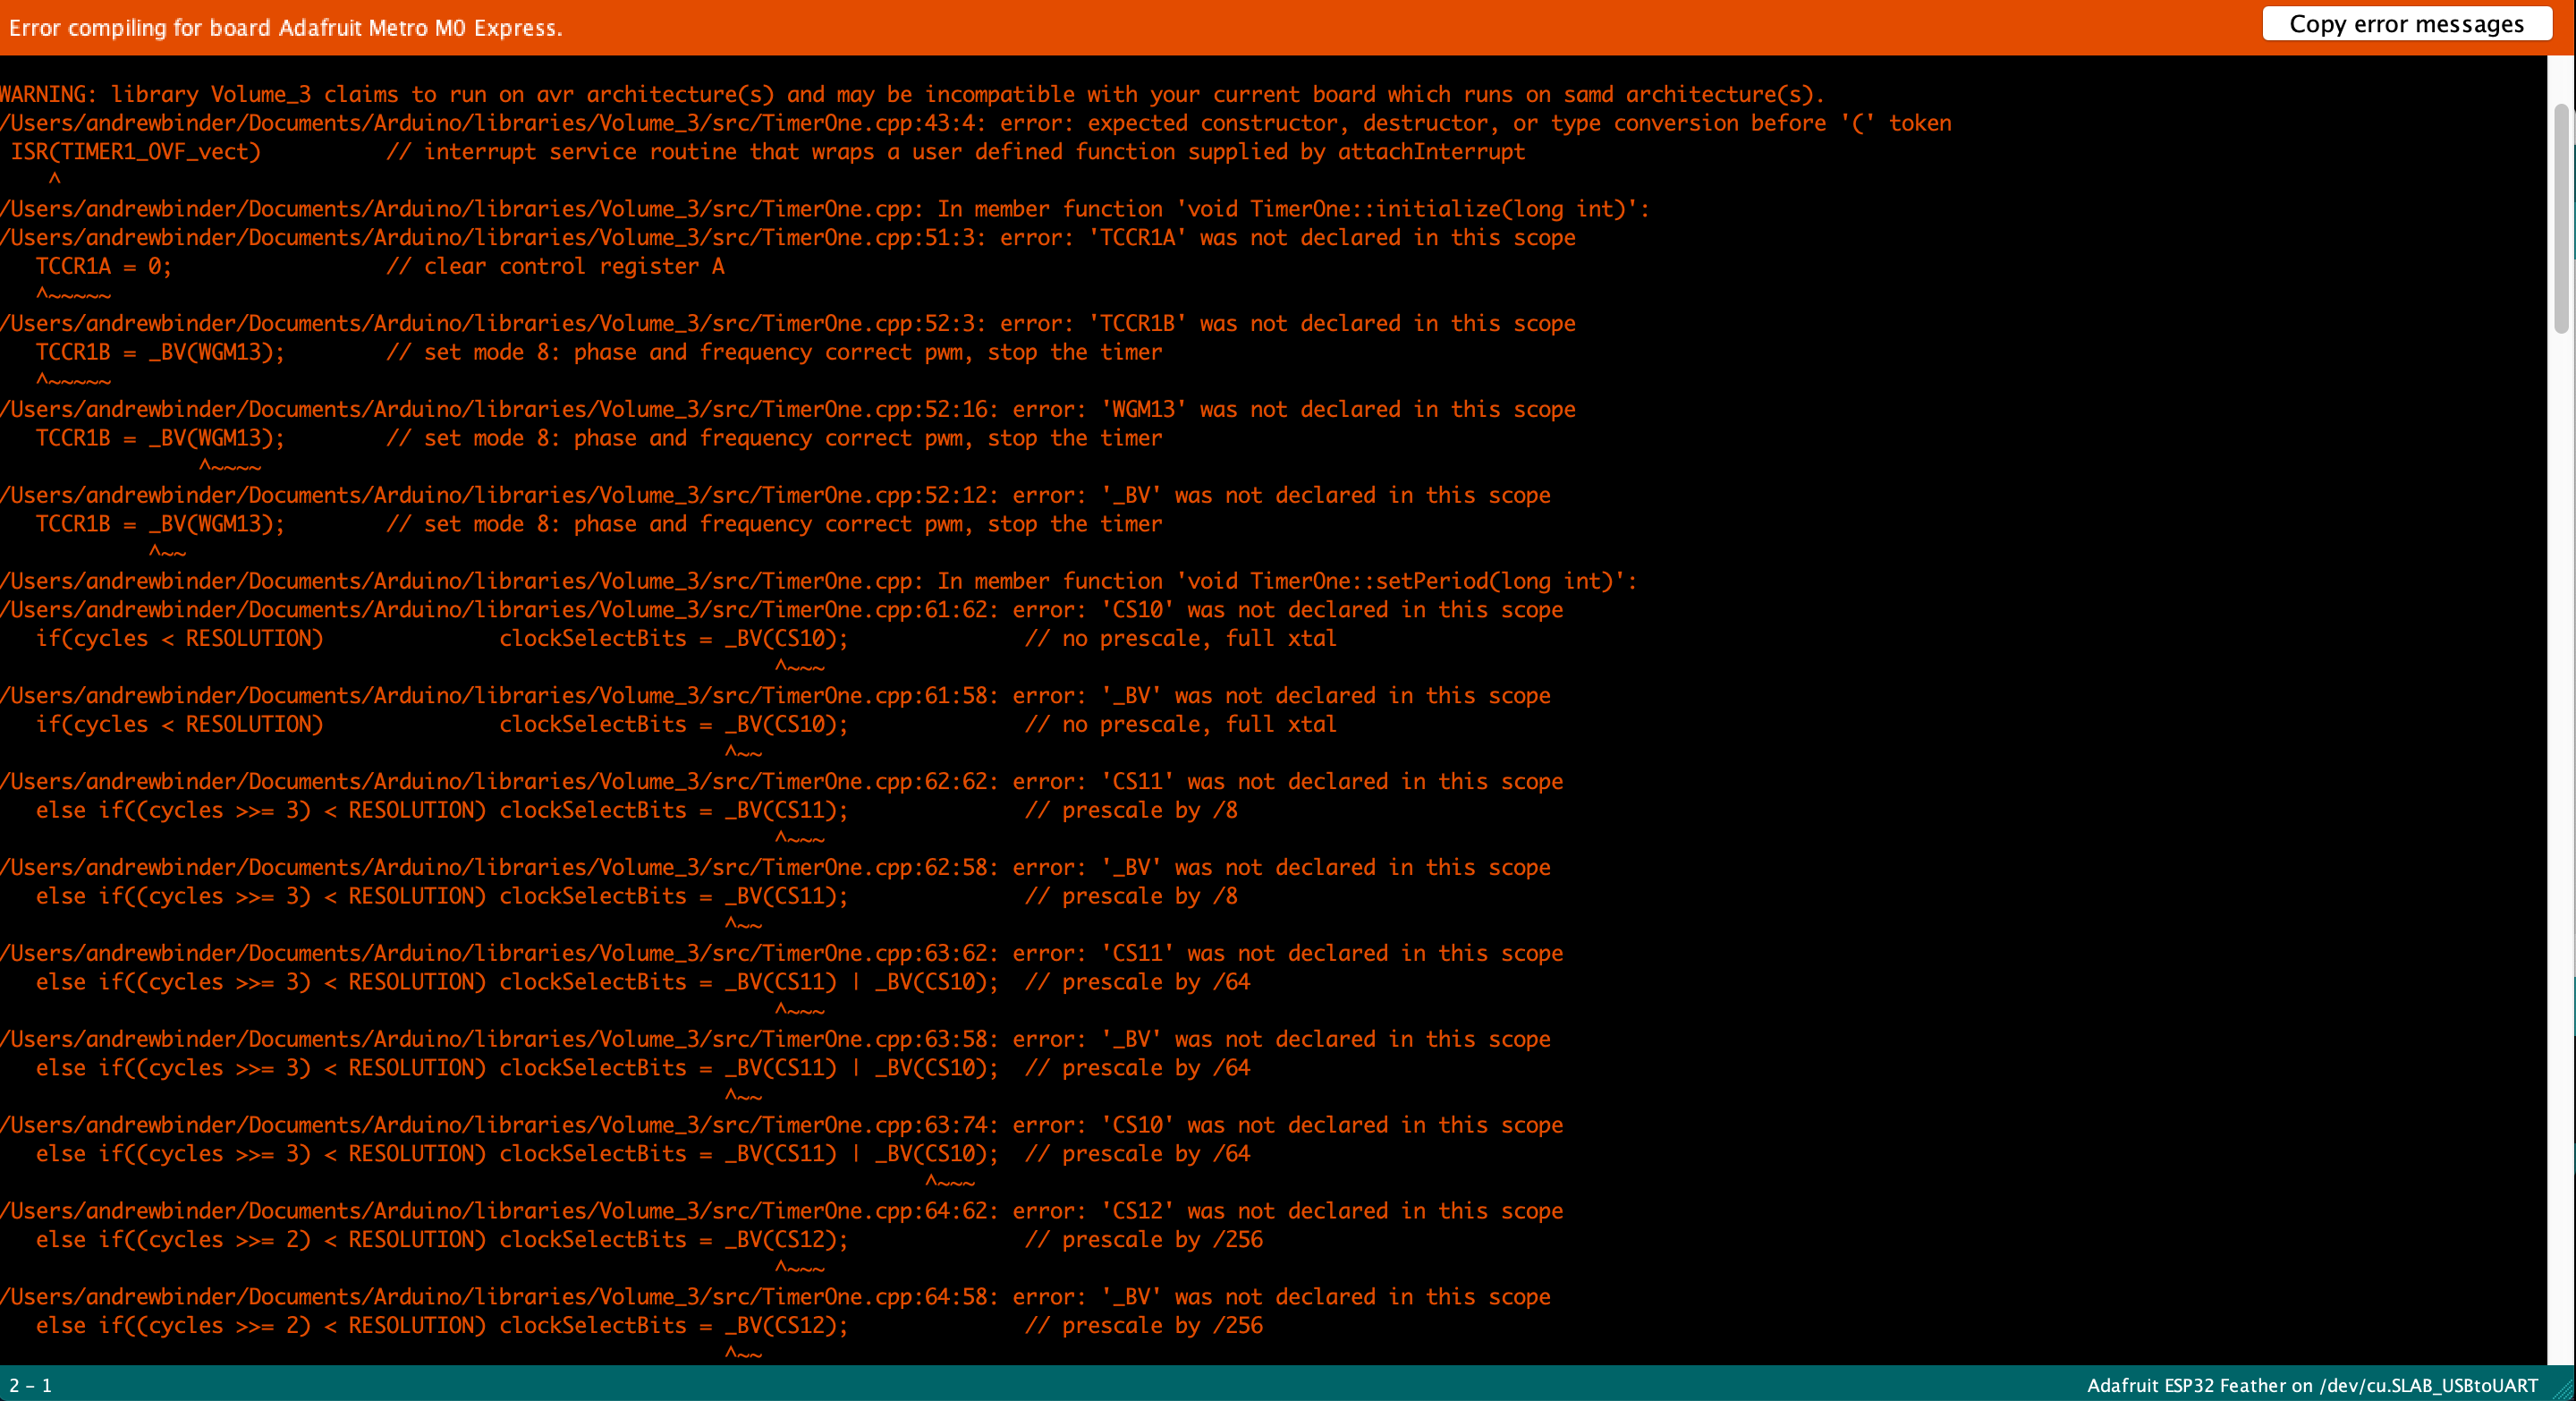Click the TimerOne.cpp:62:58 '_BV' error line
Image resolution: width=2576 pixels, height=1401 pixels.
click(776, 868)
